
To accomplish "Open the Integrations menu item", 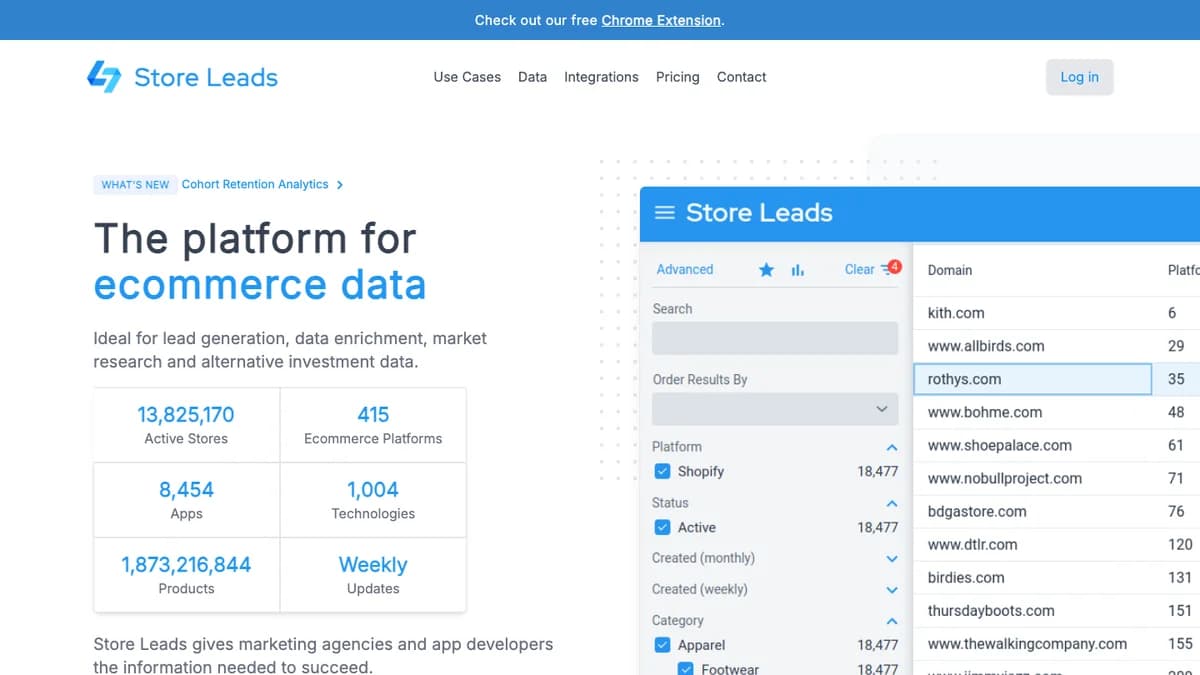I will (601, 77).
